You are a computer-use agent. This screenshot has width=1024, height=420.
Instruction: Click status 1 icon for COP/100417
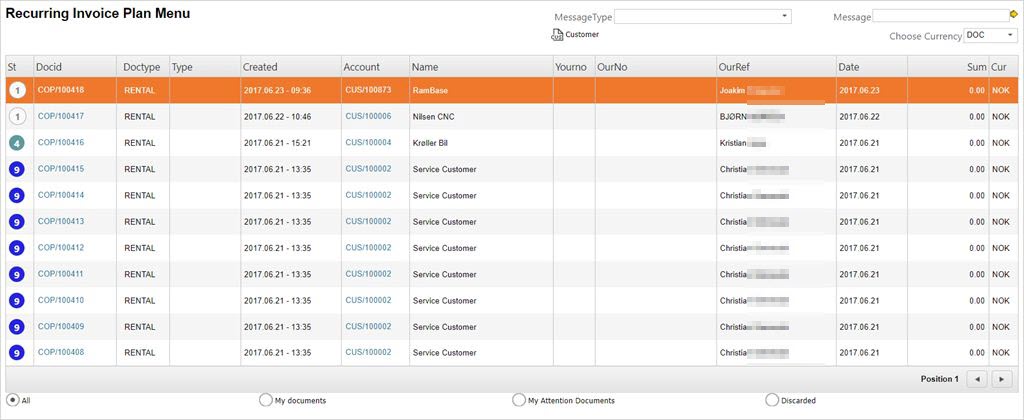[18, 116]
